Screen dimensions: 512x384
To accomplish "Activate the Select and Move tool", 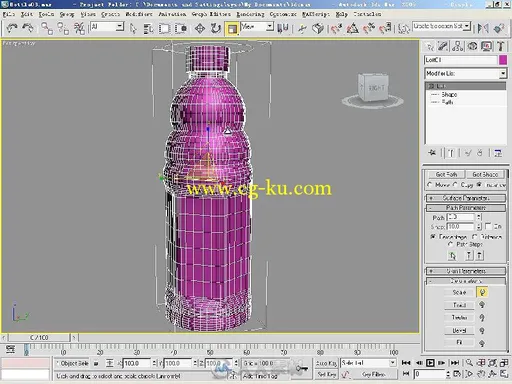I will 200,29.
